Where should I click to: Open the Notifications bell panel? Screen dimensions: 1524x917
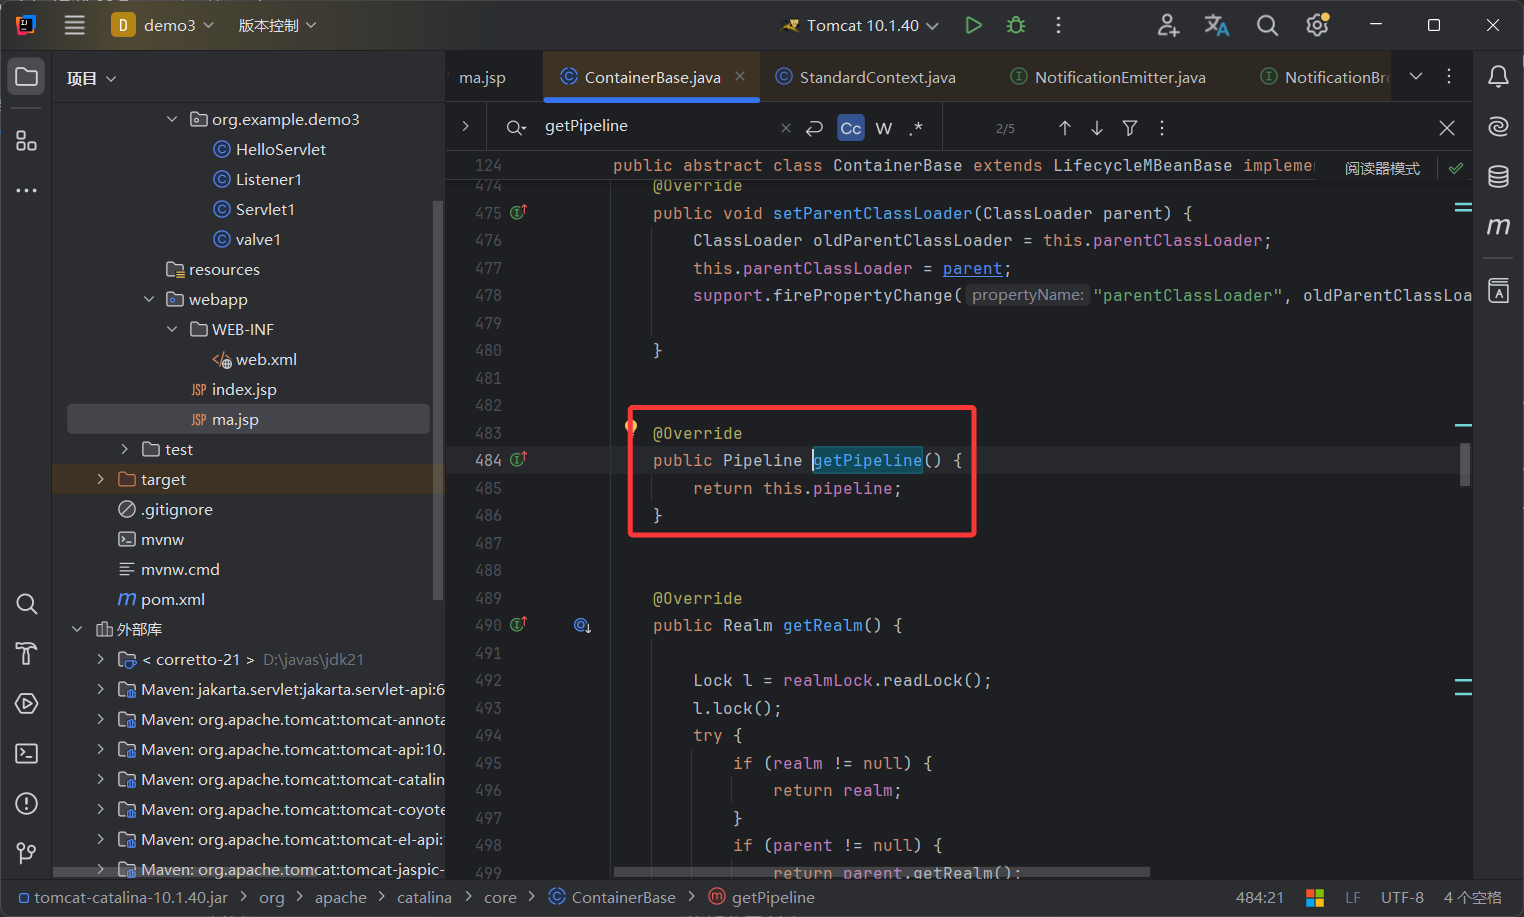1497,77
